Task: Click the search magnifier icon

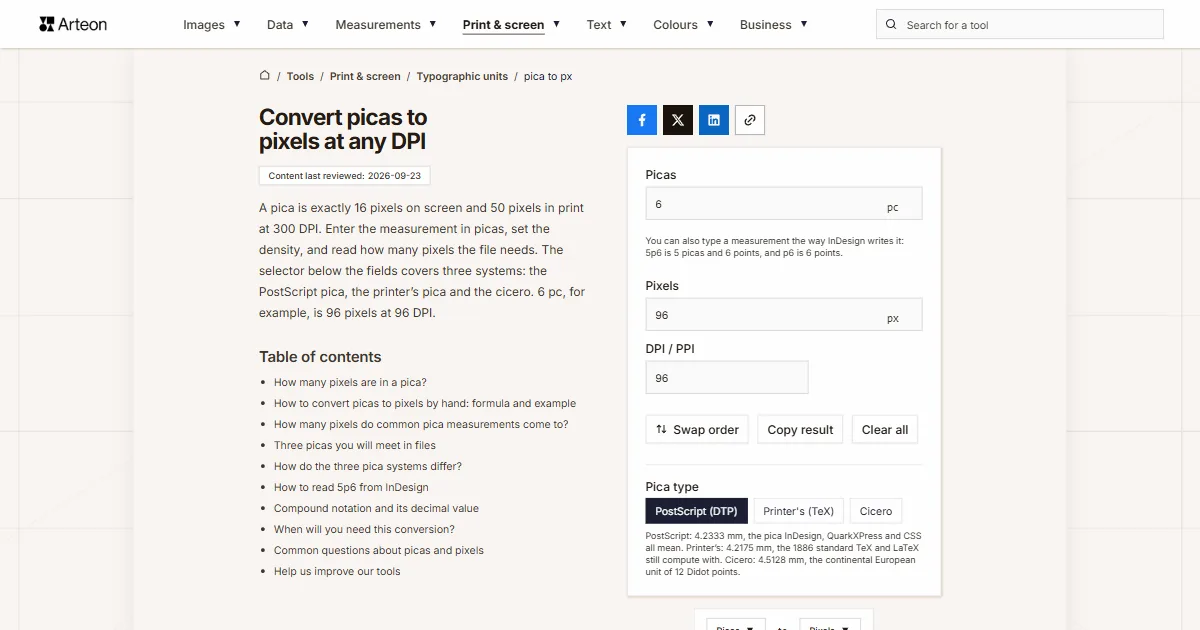Action: click(892, 25)
